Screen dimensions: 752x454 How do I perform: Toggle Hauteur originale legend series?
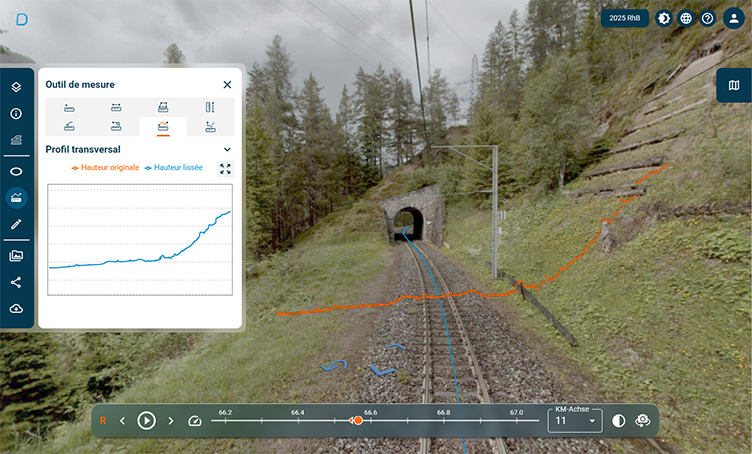[x=106, y=168]
